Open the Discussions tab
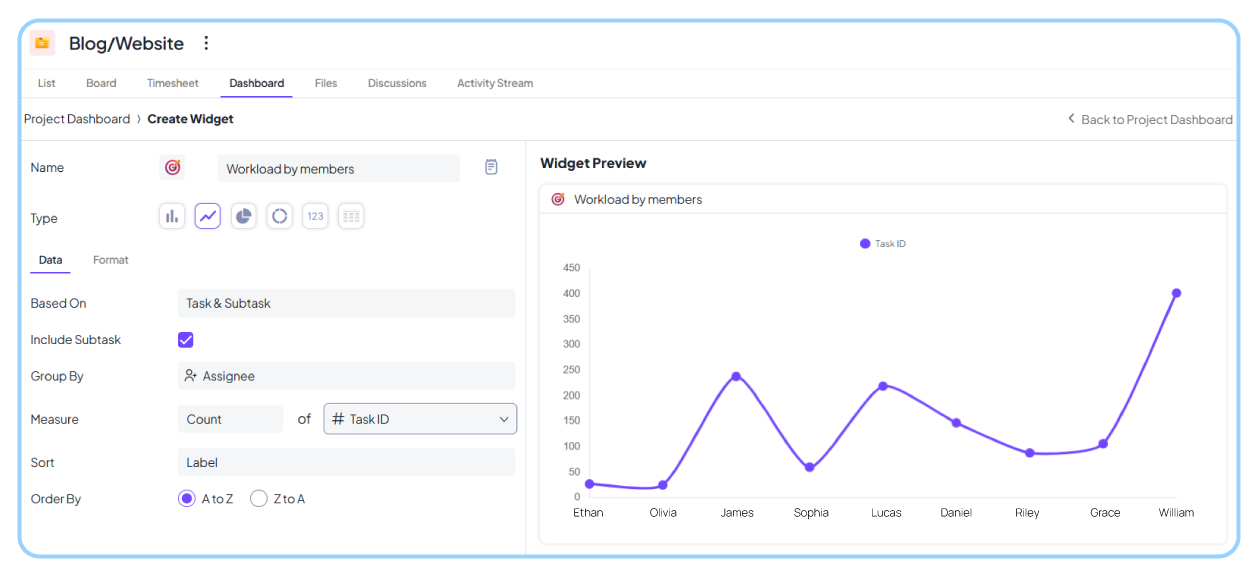The height and width of the screenshot is (577, 1258). click(397, 83)
